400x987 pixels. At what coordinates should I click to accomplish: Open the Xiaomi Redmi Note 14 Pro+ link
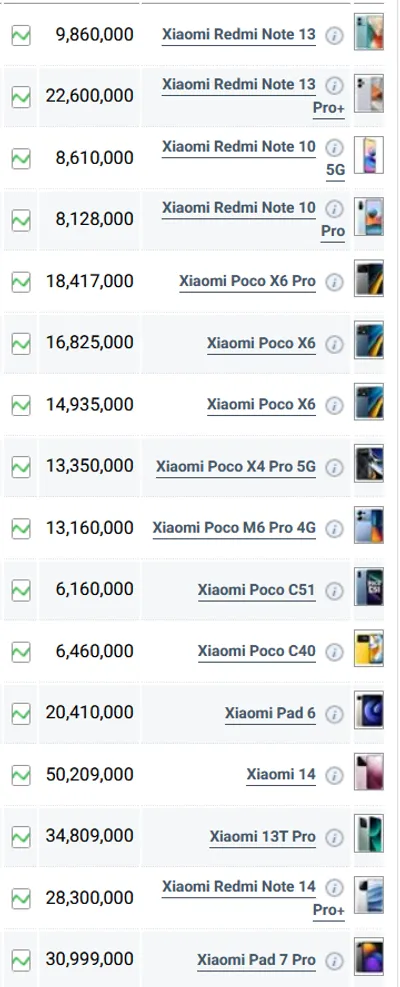coord(253,898)
